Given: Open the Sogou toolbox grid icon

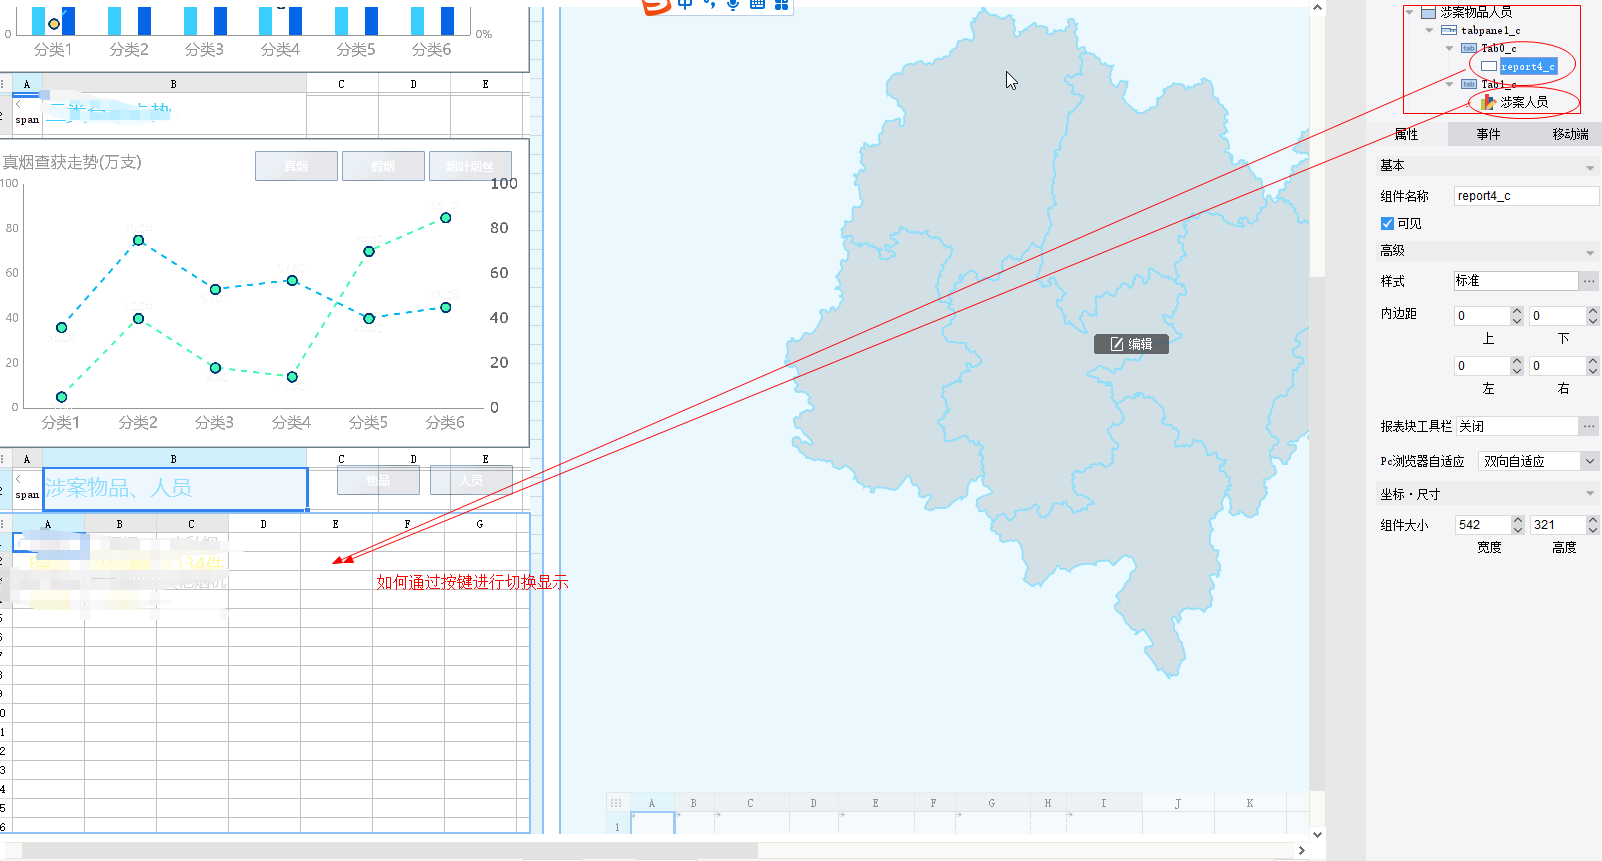Looking at the screenshot, I should (x=782, y=4).
